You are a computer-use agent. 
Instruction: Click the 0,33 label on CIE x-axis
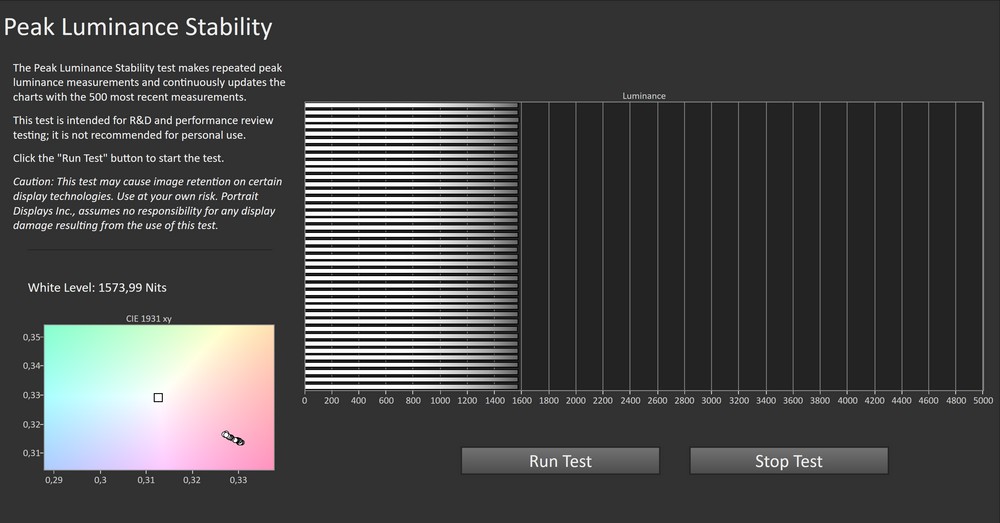point(238,480)
